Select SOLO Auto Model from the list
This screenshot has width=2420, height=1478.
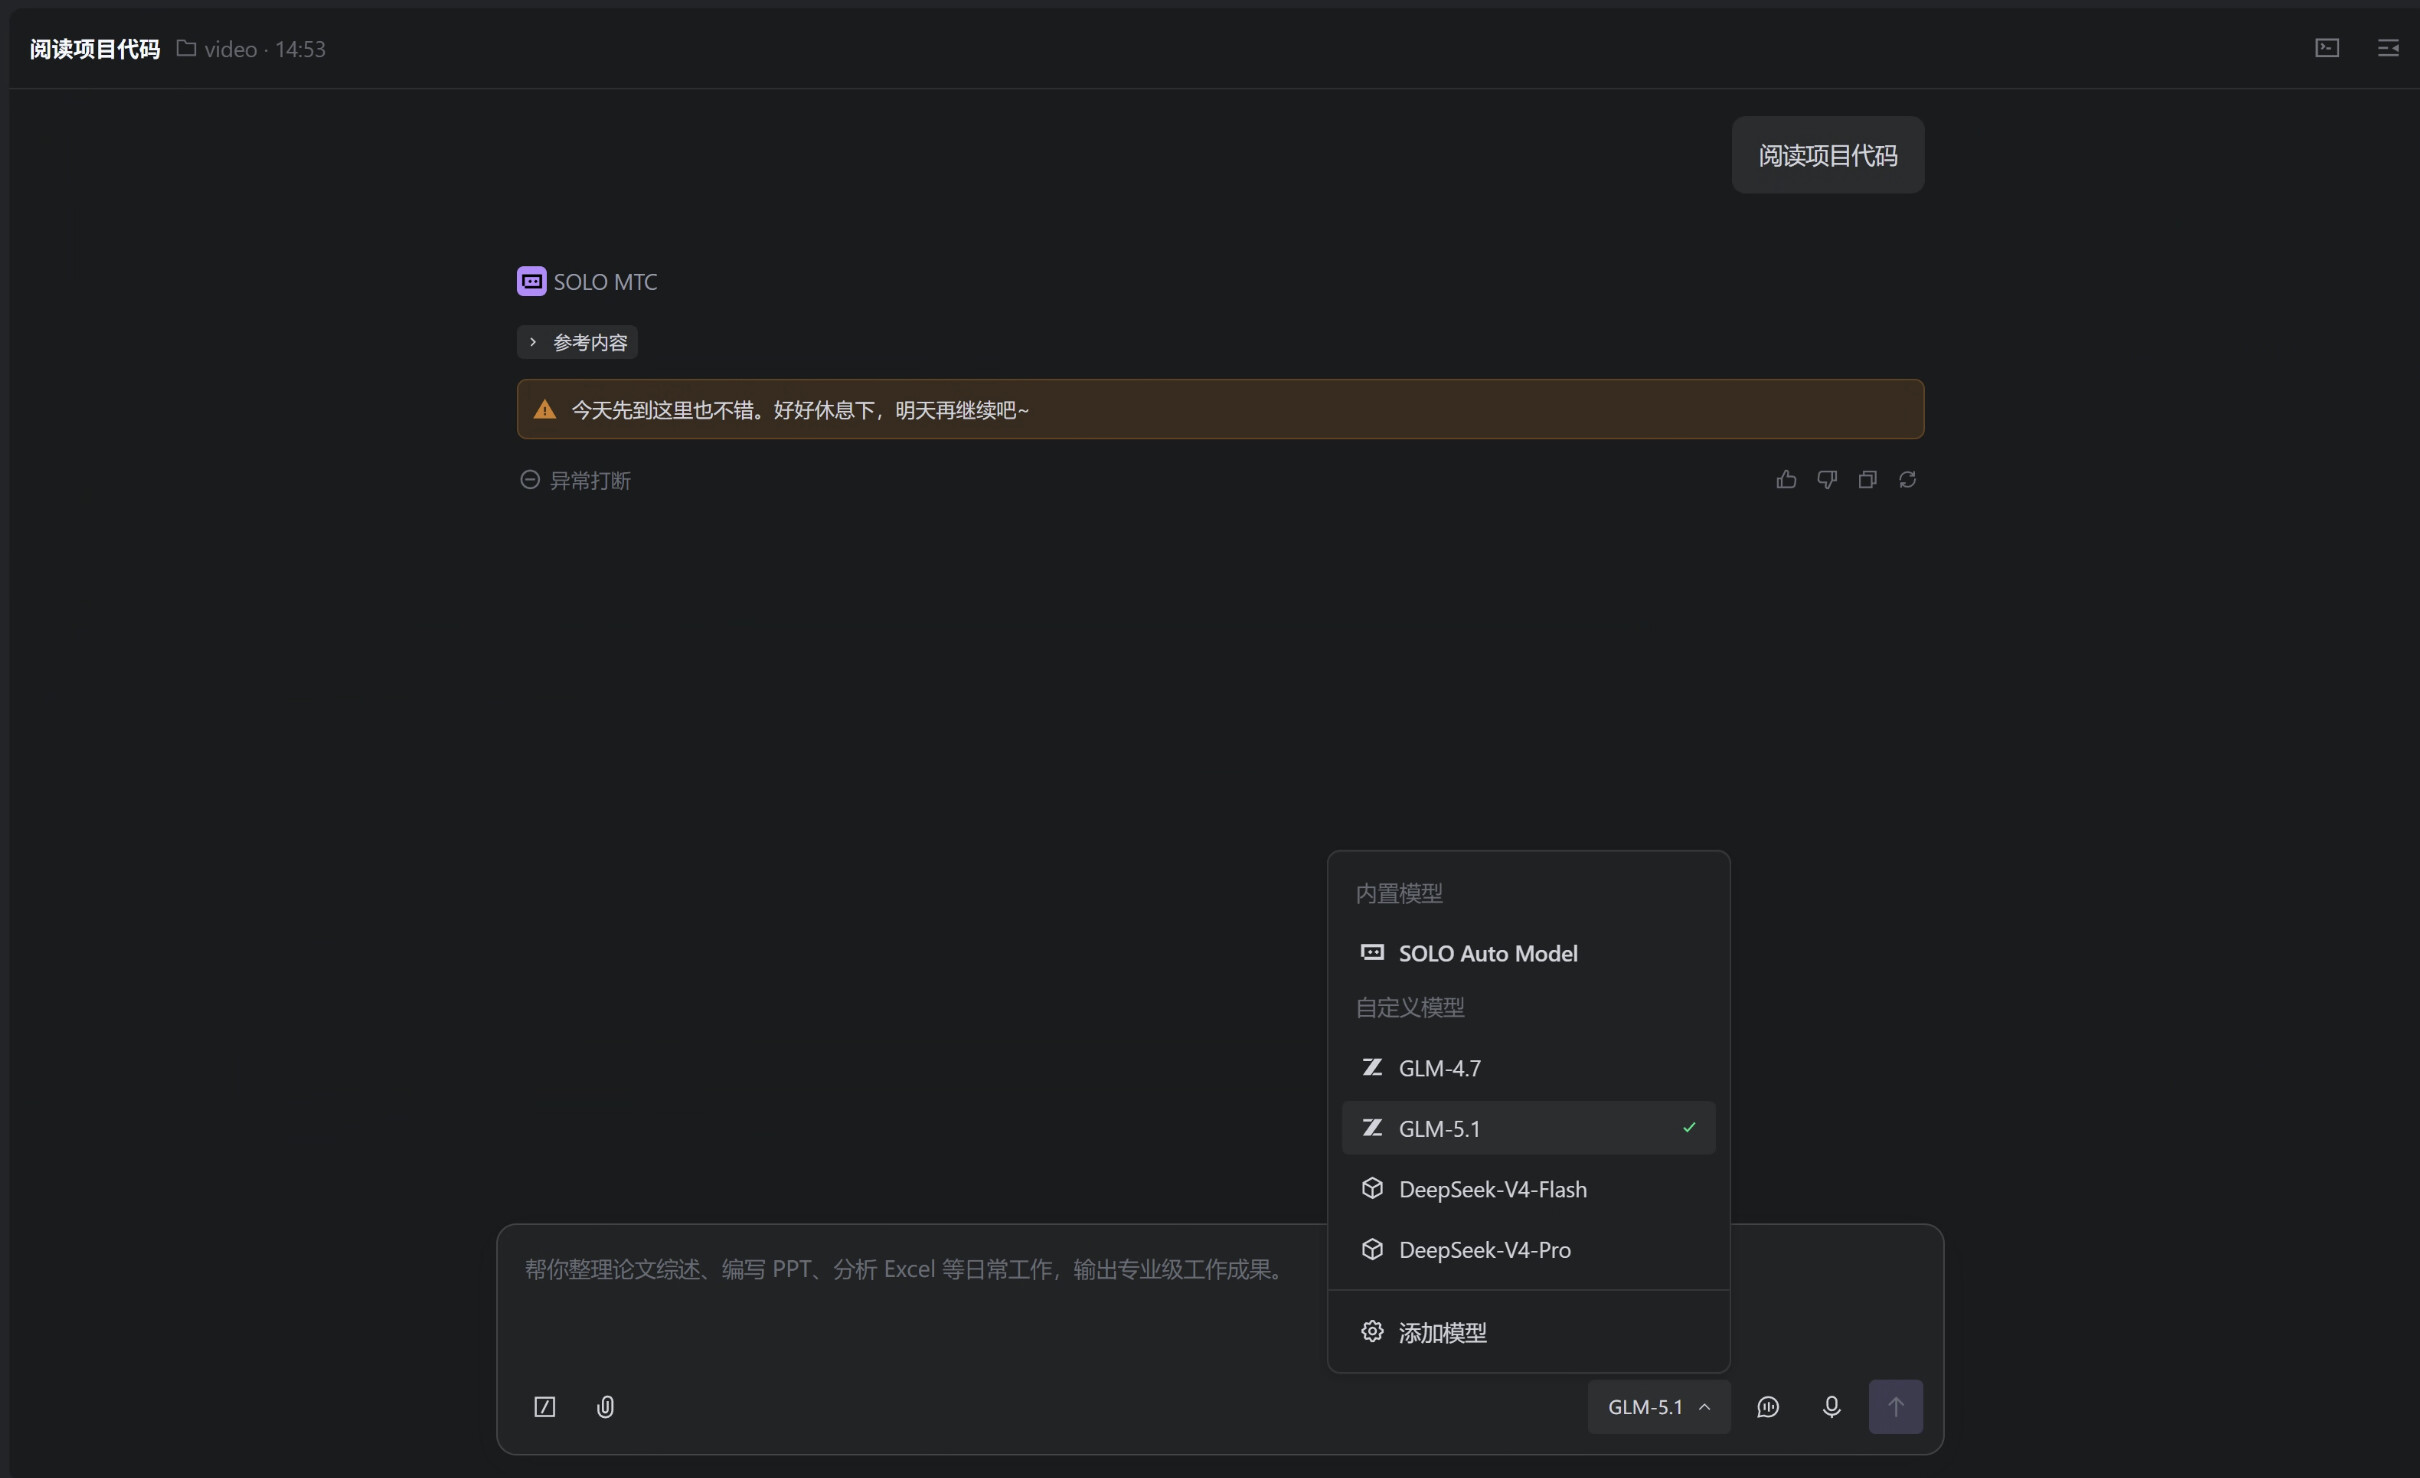tap(1528, 953)
